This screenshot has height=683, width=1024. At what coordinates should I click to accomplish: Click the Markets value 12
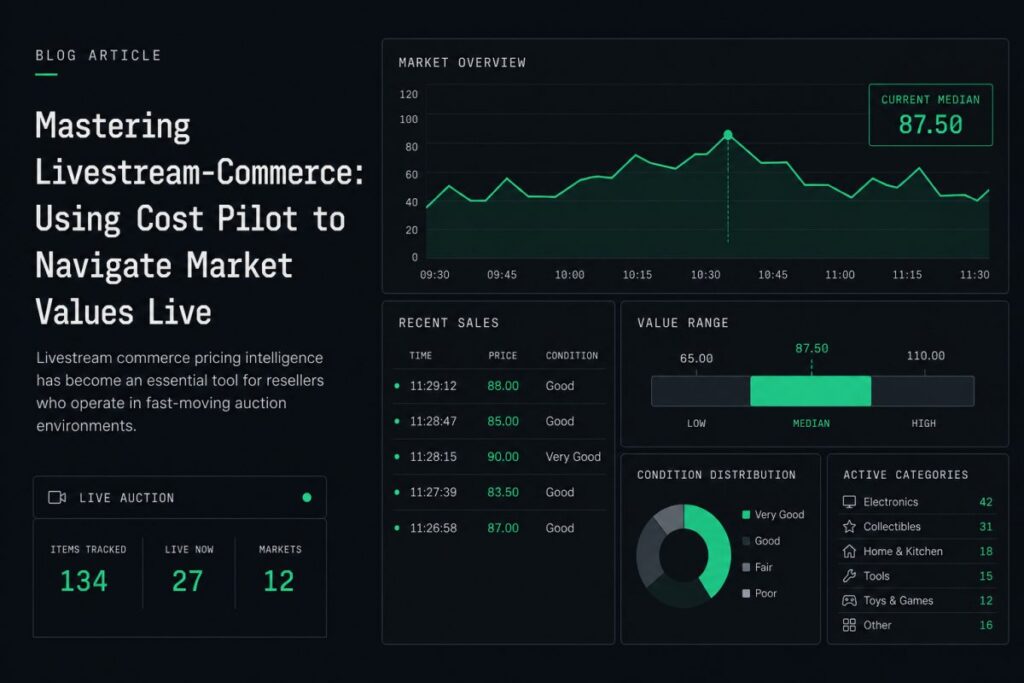pyautogui.click(x=279, y=580)
